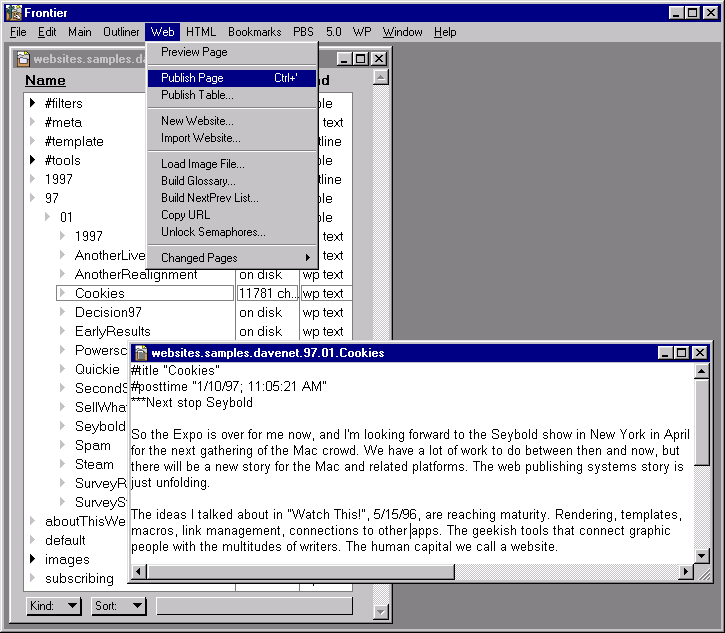Open the Changed Pages submenu
The height and width of the screenshot is (633, 725).
click(x=199, y=258)
